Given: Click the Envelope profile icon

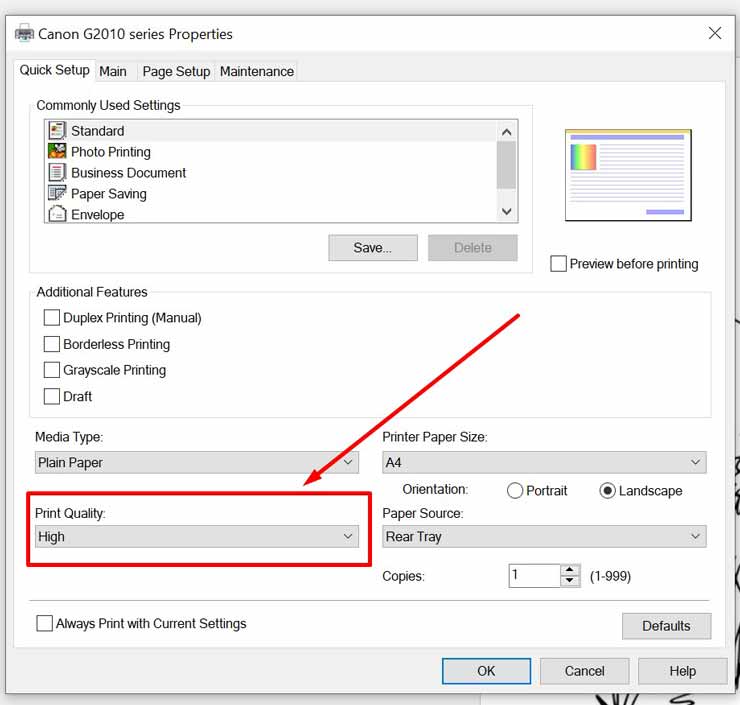Looking at the screenshot, I should pyautogui.click(x=57, y=214).
